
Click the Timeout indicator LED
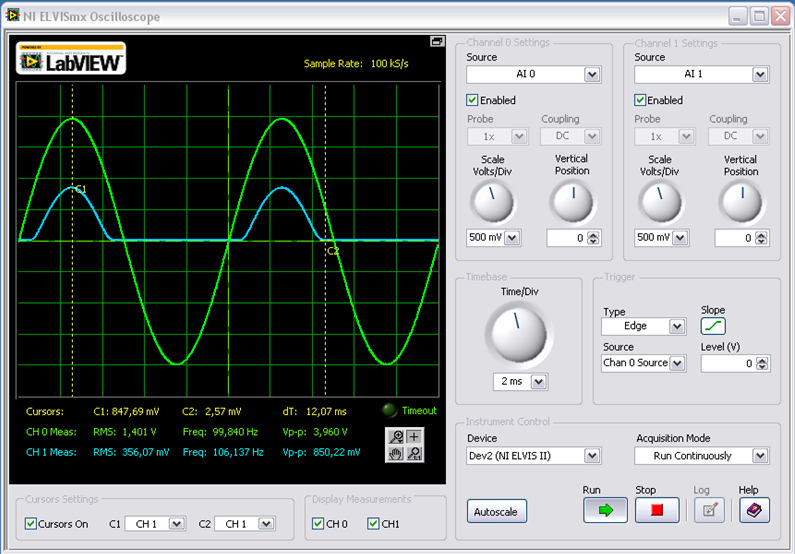click(389, 410)
